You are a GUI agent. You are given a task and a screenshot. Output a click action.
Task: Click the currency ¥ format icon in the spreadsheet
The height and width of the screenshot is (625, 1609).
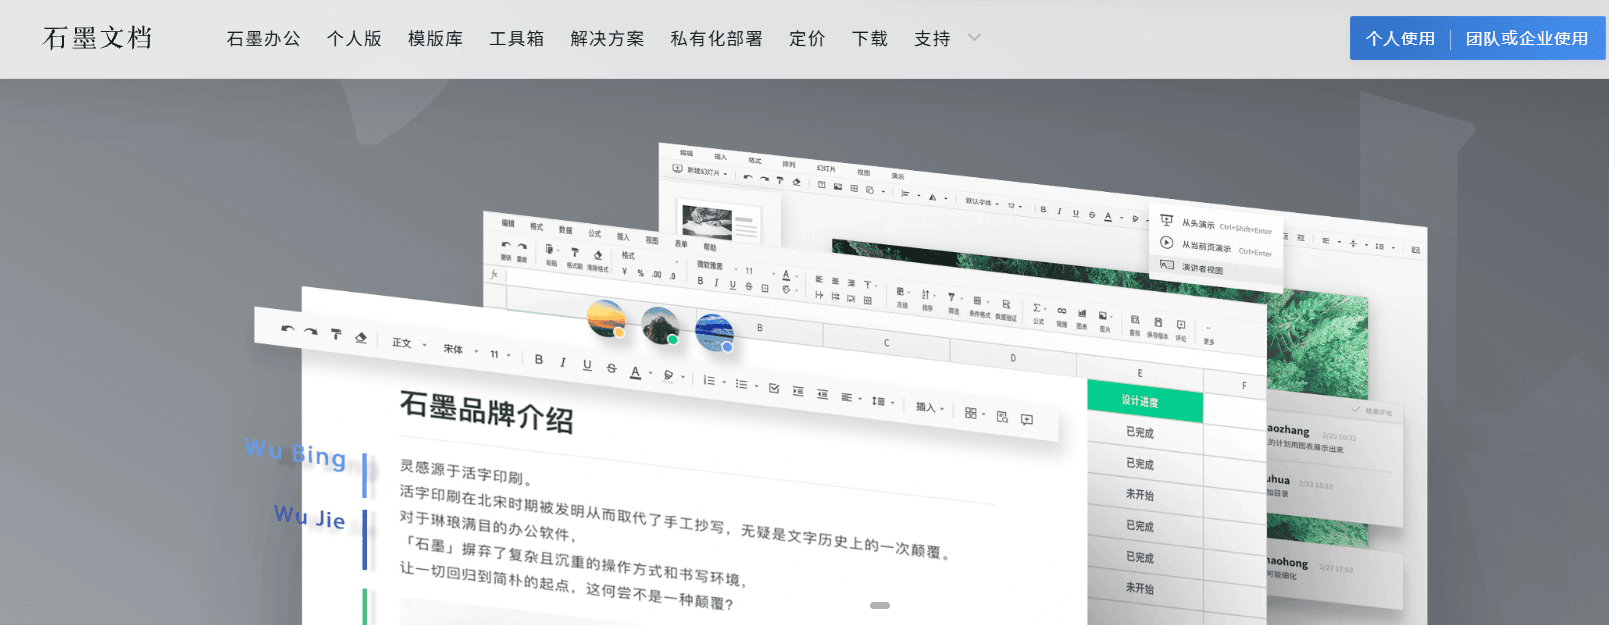(625, 271)
